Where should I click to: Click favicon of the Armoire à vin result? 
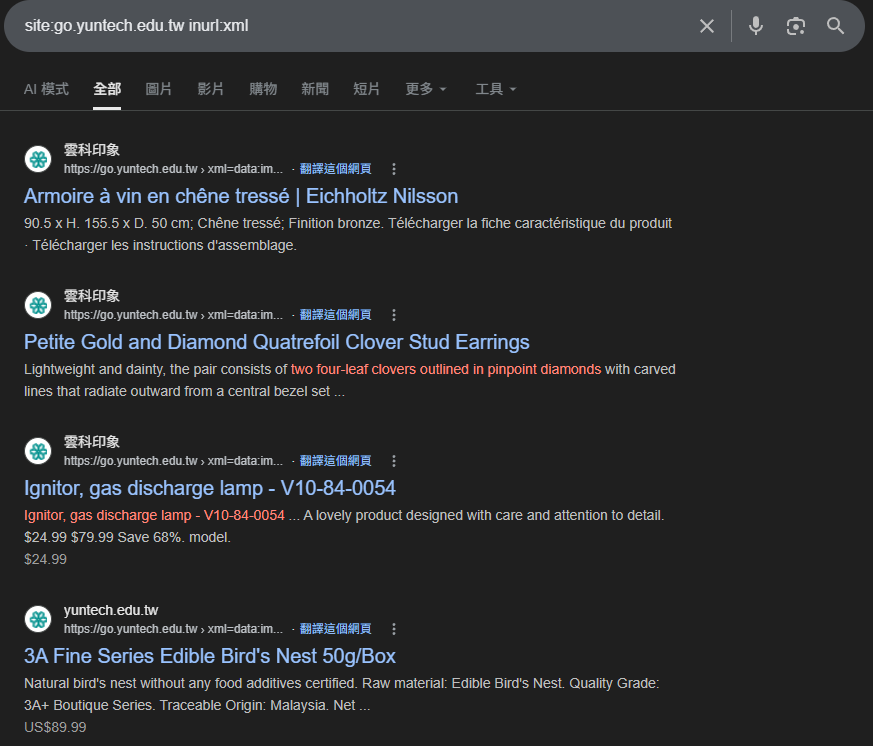(38, 159)
